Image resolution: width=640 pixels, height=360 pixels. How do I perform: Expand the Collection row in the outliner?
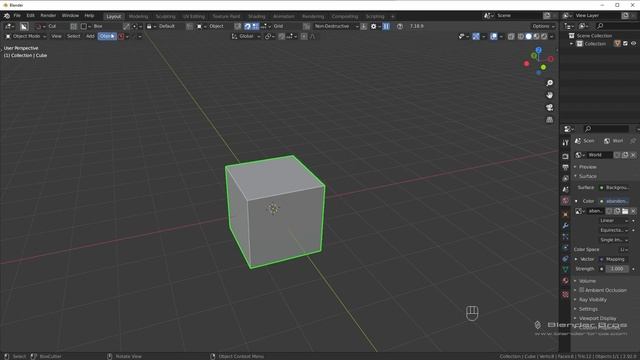pyautogui.click(x=572, y=44)
